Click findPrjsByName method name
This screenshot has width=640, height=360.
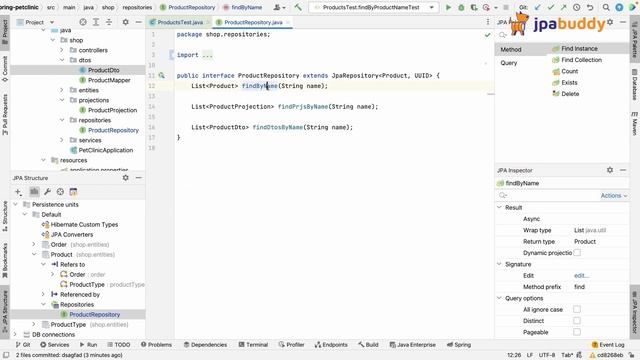(x=303, y=107)
